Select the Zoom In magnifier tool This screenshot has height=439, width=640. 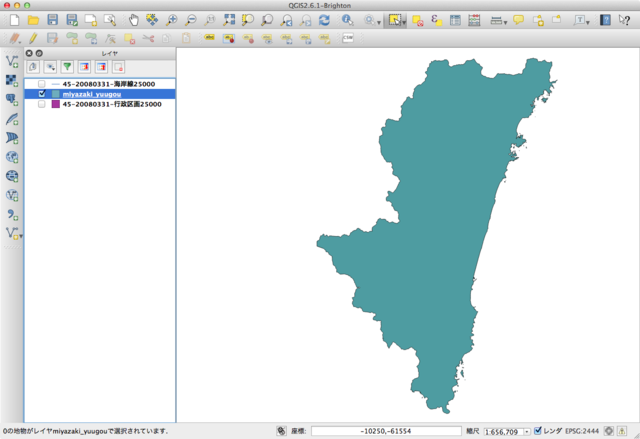coord(171,20)
